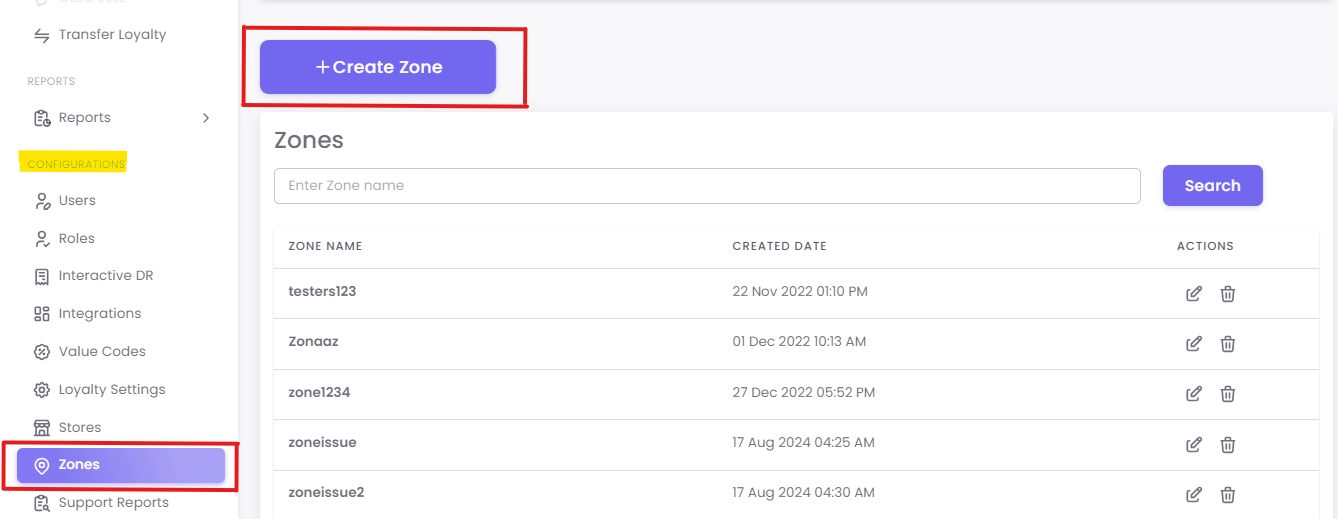Navigate to Stores in sidebar

(79, 428)
